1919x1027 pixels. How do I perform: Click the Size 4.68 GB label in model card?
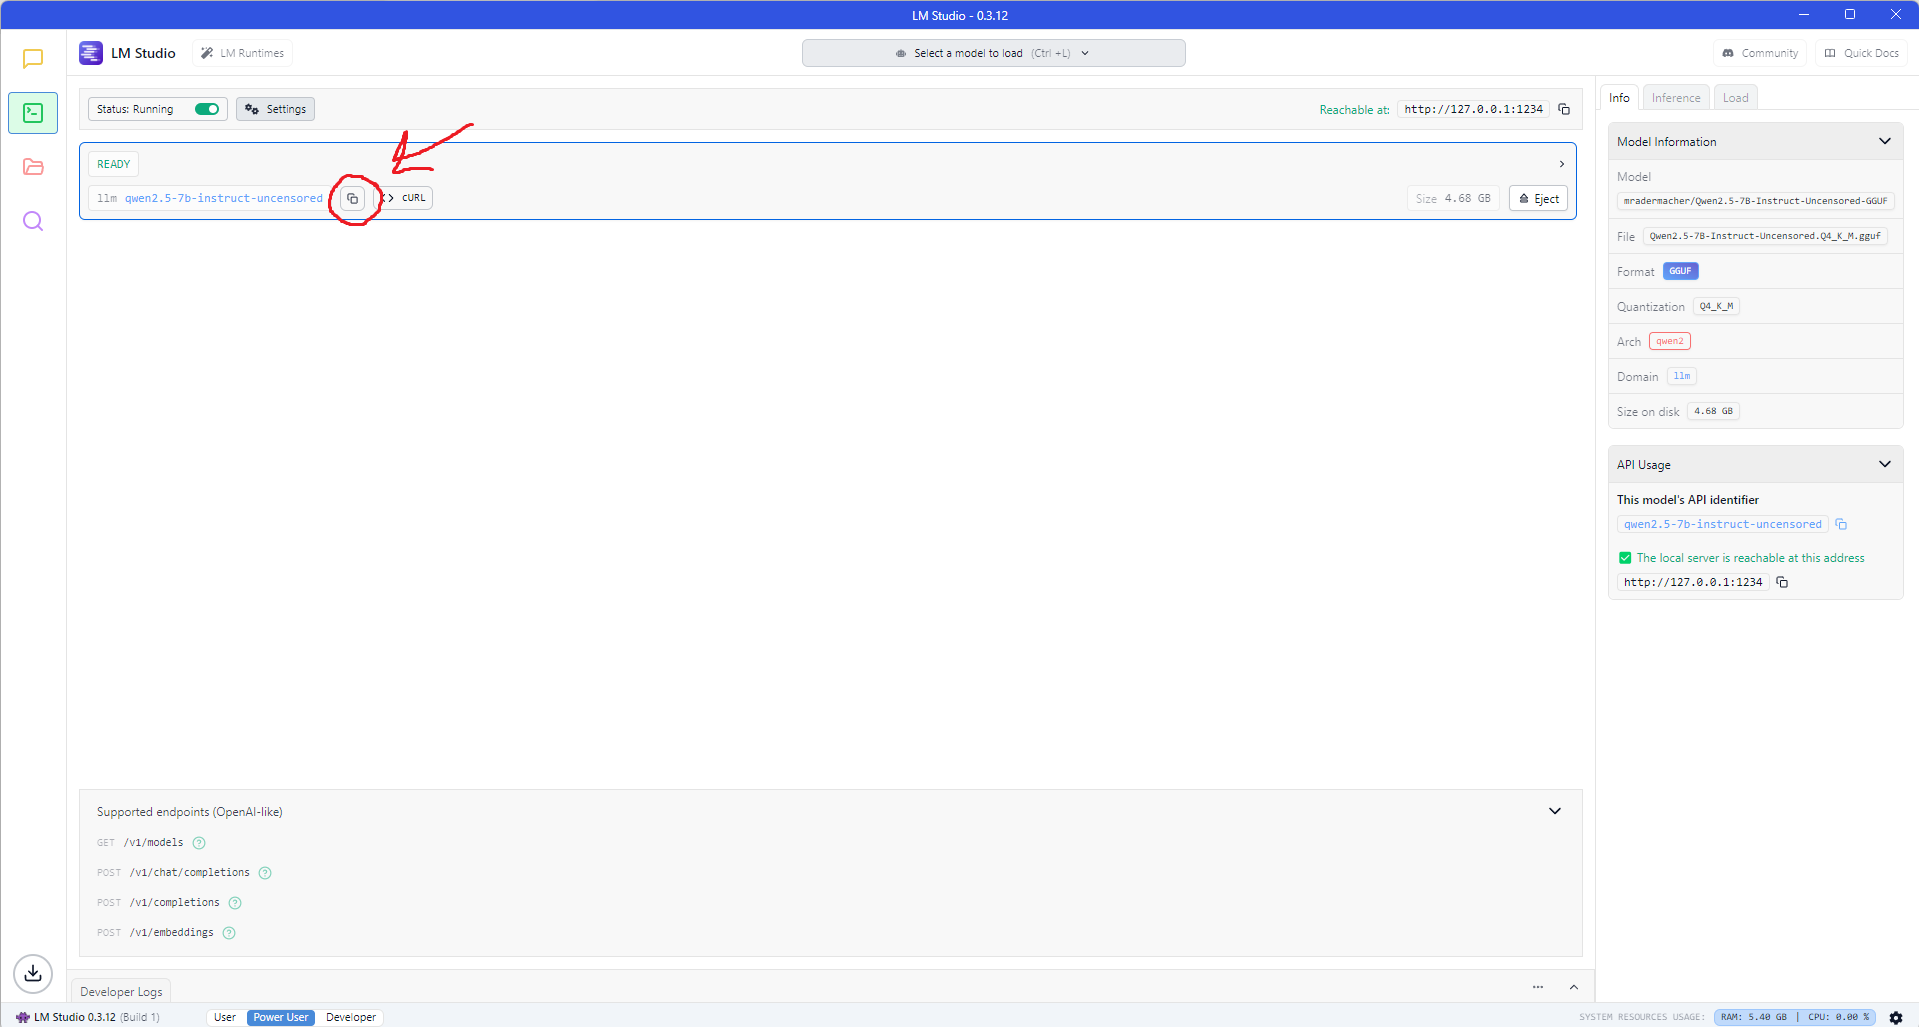pyautogui.click(x=1453, y=198)
